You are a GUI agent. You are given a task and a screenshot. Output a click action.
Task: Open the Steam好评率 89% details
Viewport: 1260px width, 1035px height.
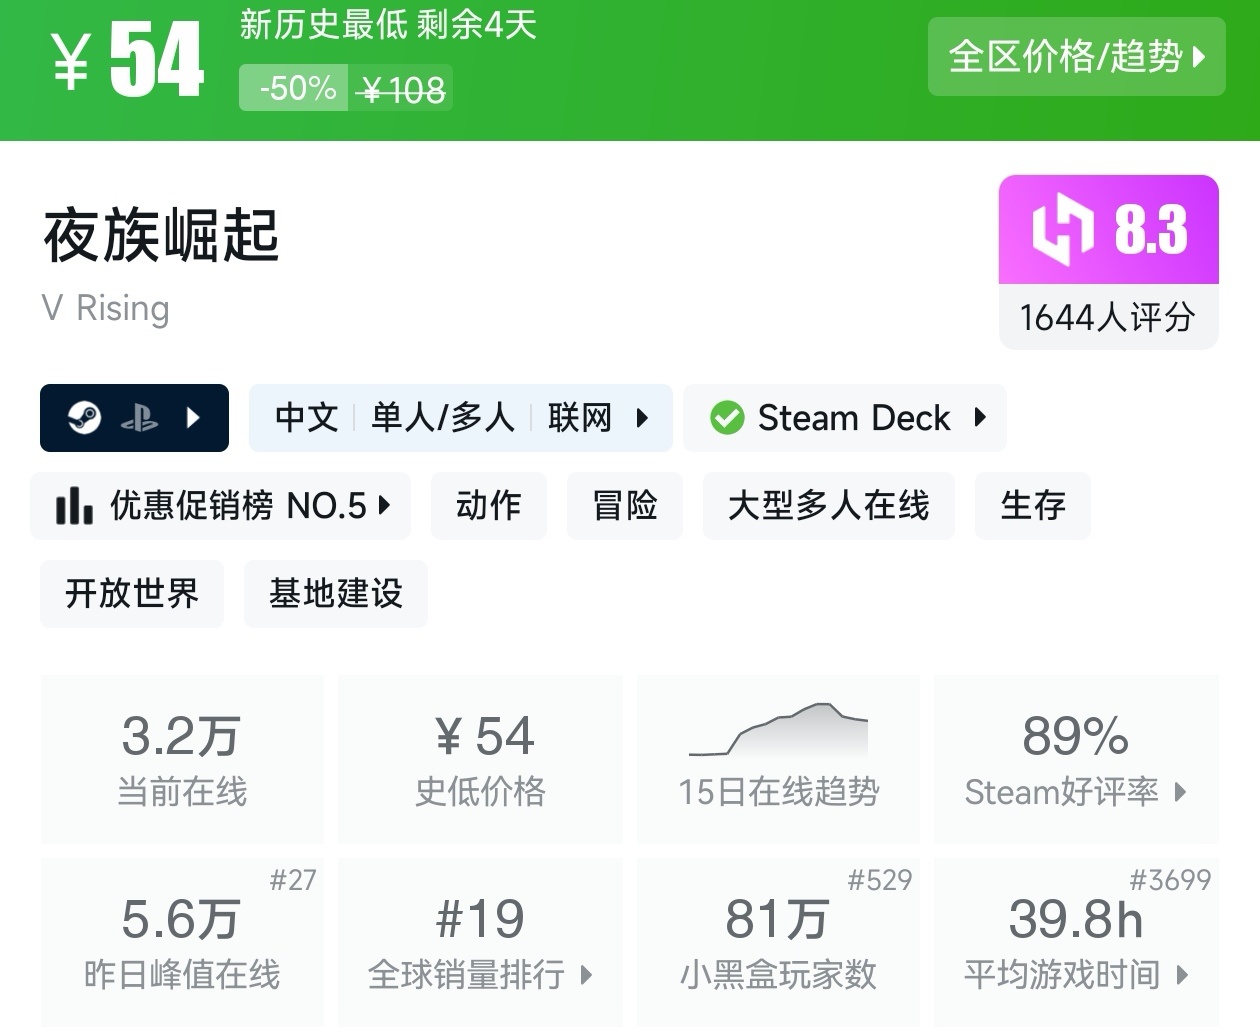pos(1076,760)
